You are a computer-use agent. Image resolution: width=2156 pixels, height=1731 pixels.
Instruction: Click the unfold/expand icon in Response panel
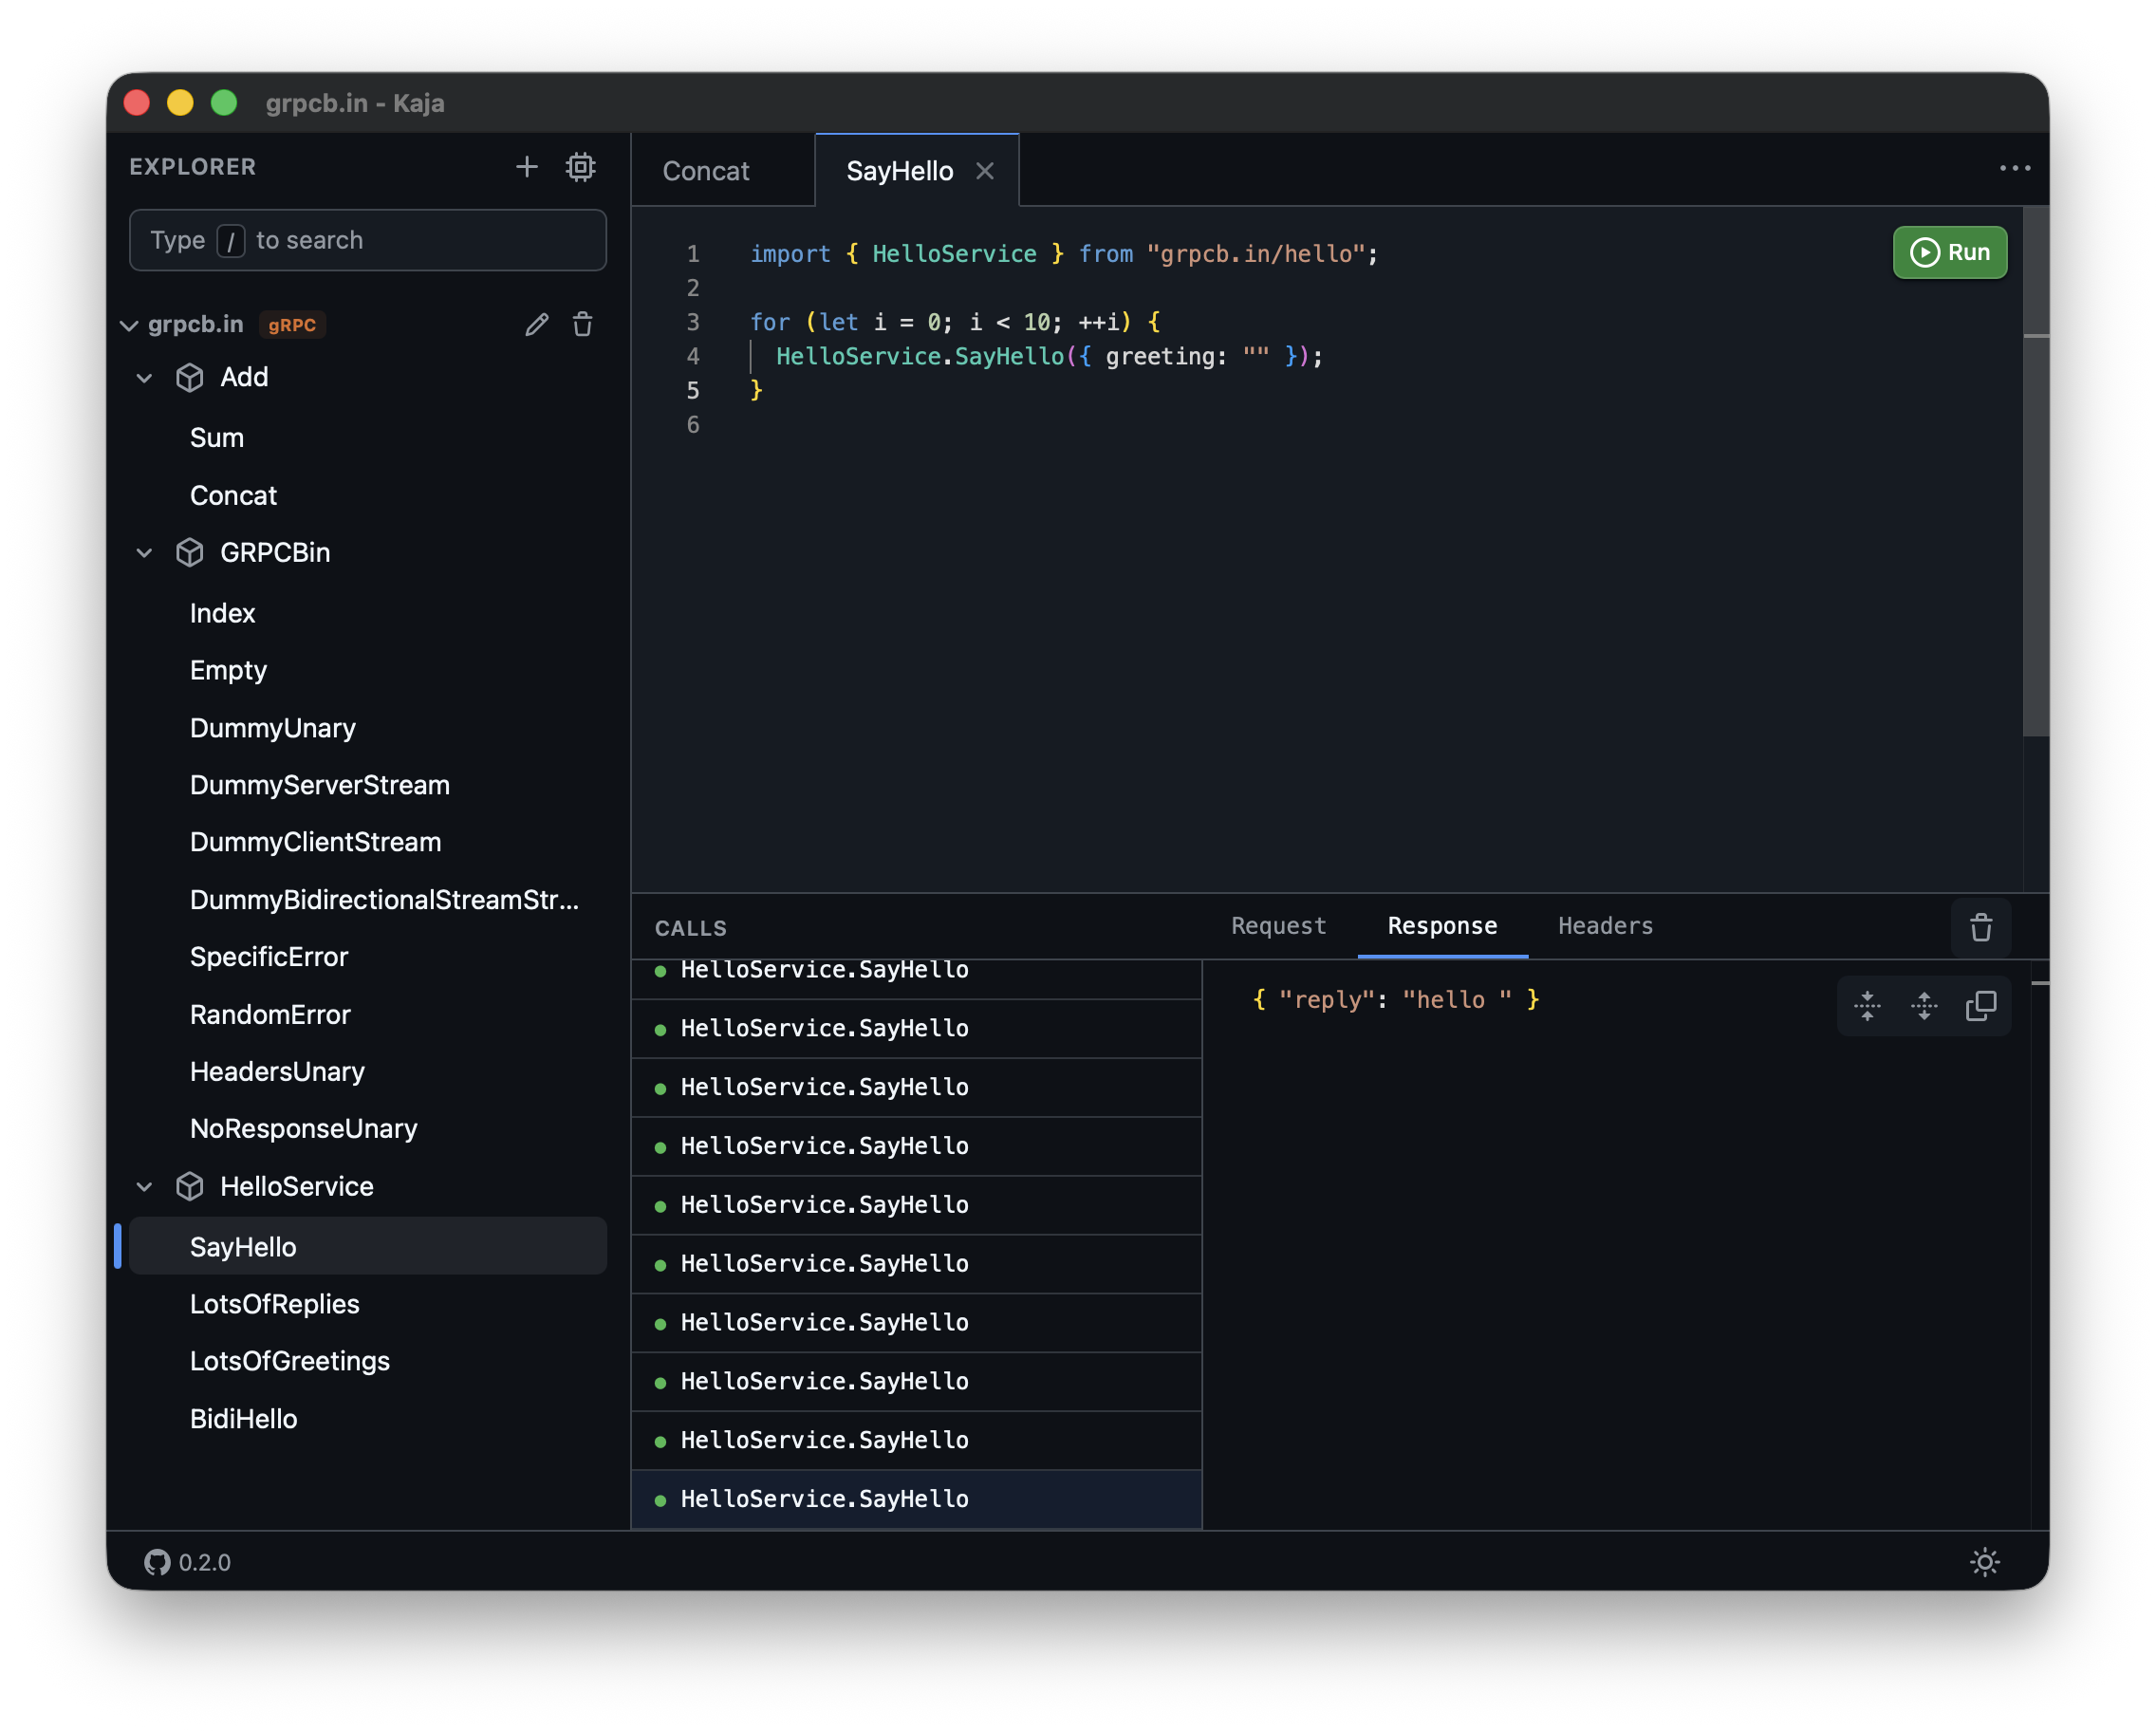(x=1923, y=1006)
